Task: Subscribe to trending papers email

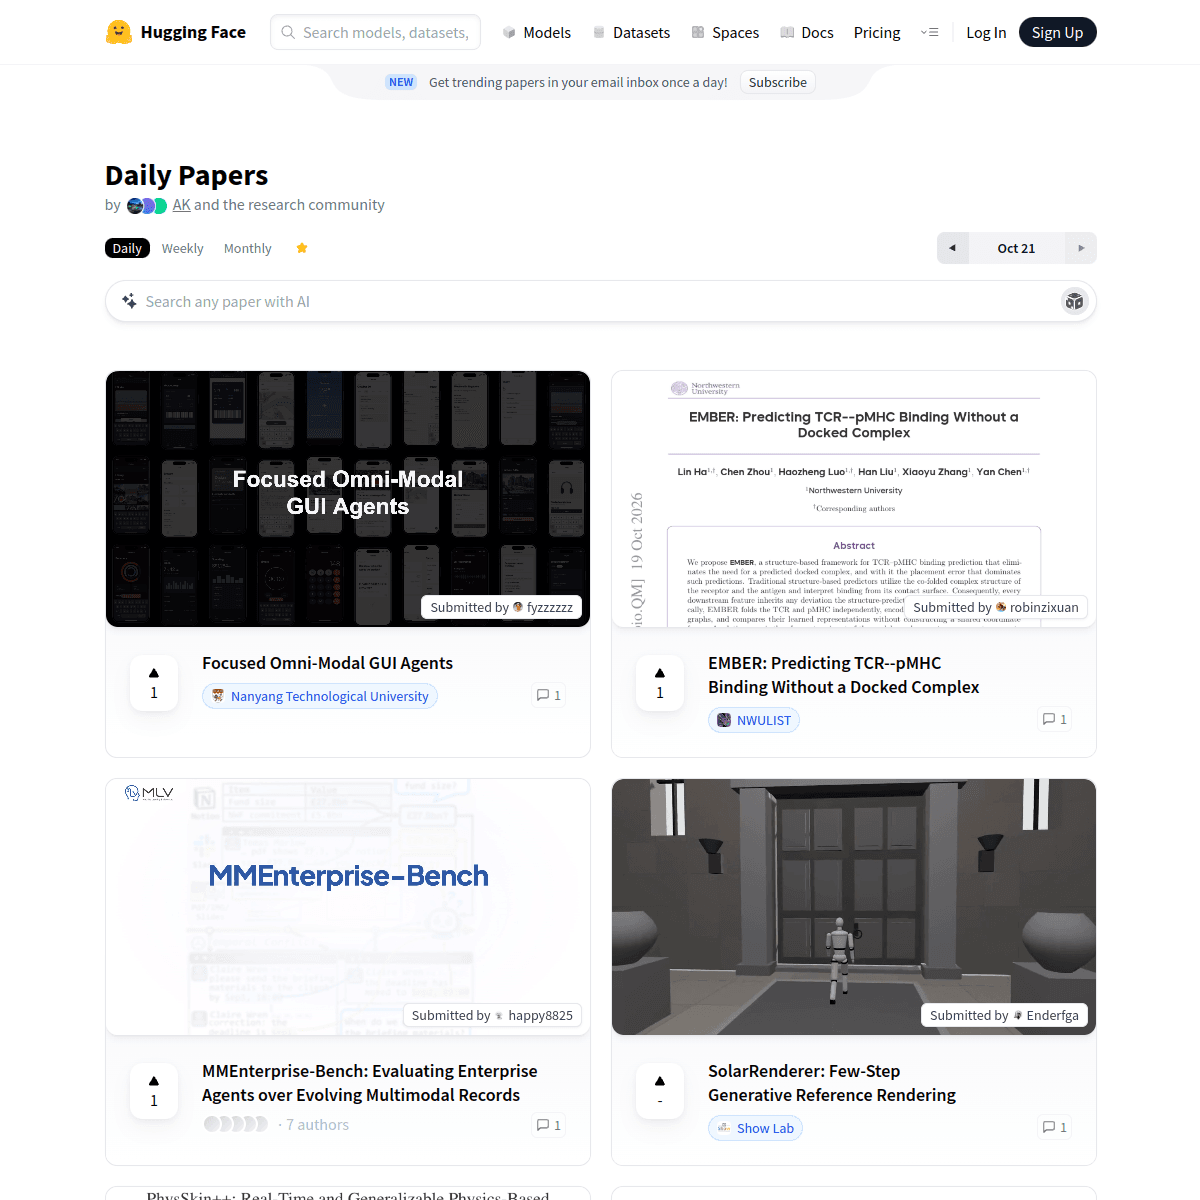Action: tap(778, 82)
